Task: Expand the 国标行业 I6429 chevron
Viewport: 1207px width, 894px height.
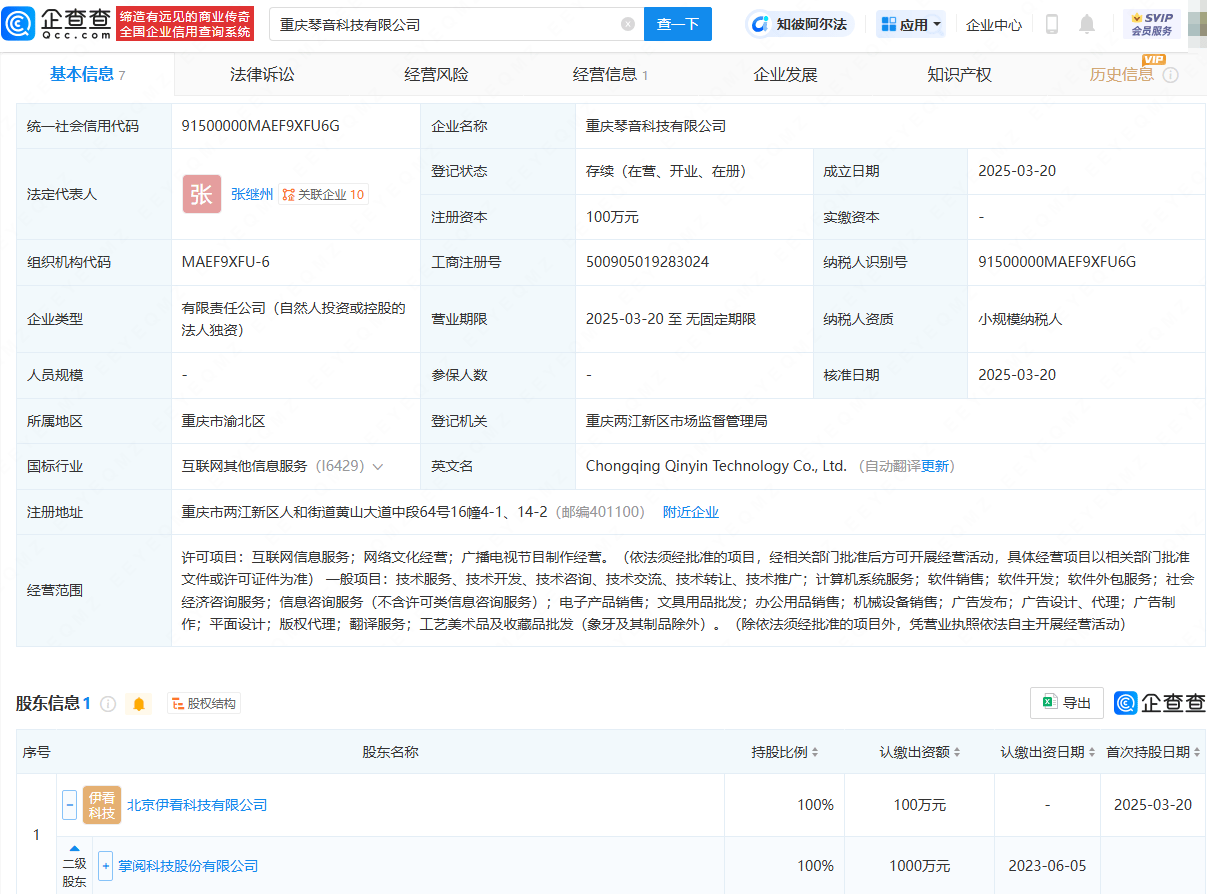Action: (x=378, y=466)
